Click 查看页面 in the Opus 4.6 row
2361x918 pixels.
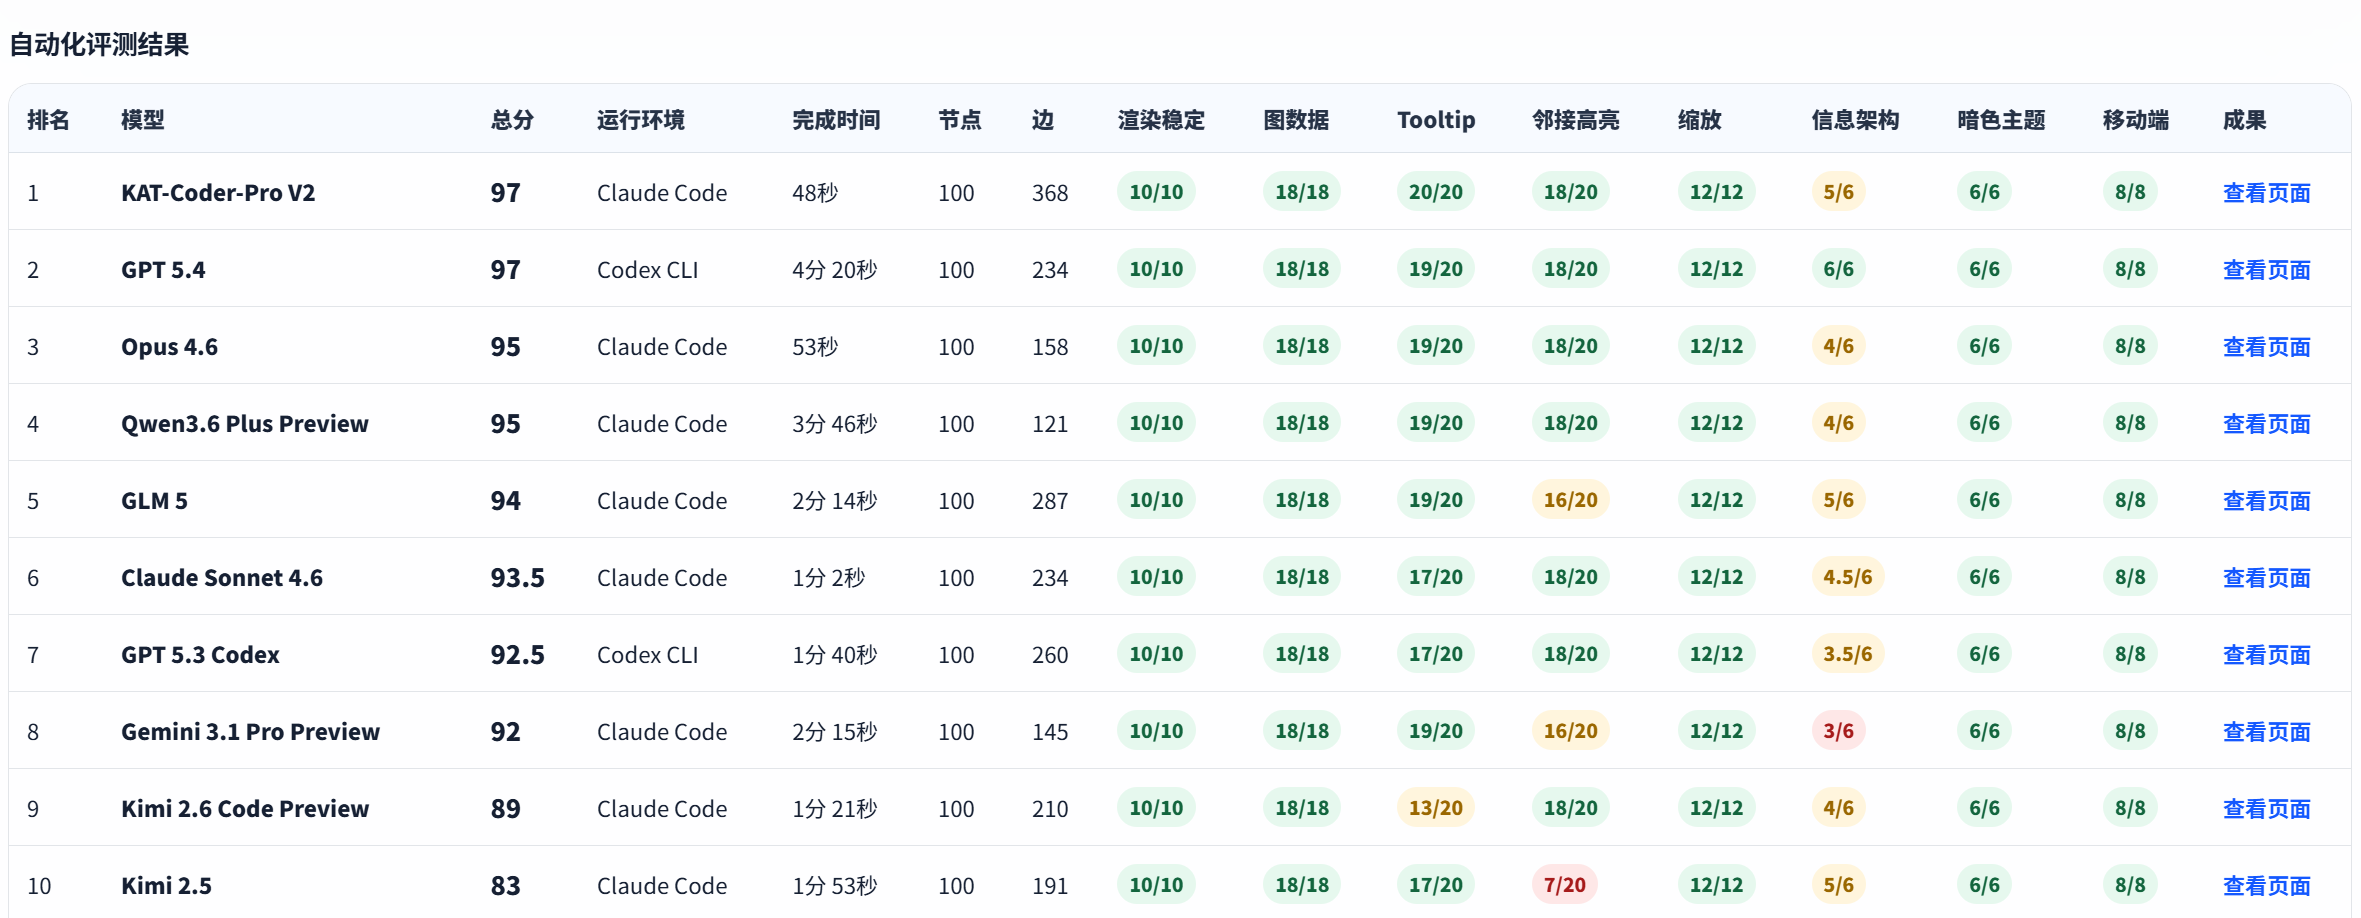pos(2265,347)
